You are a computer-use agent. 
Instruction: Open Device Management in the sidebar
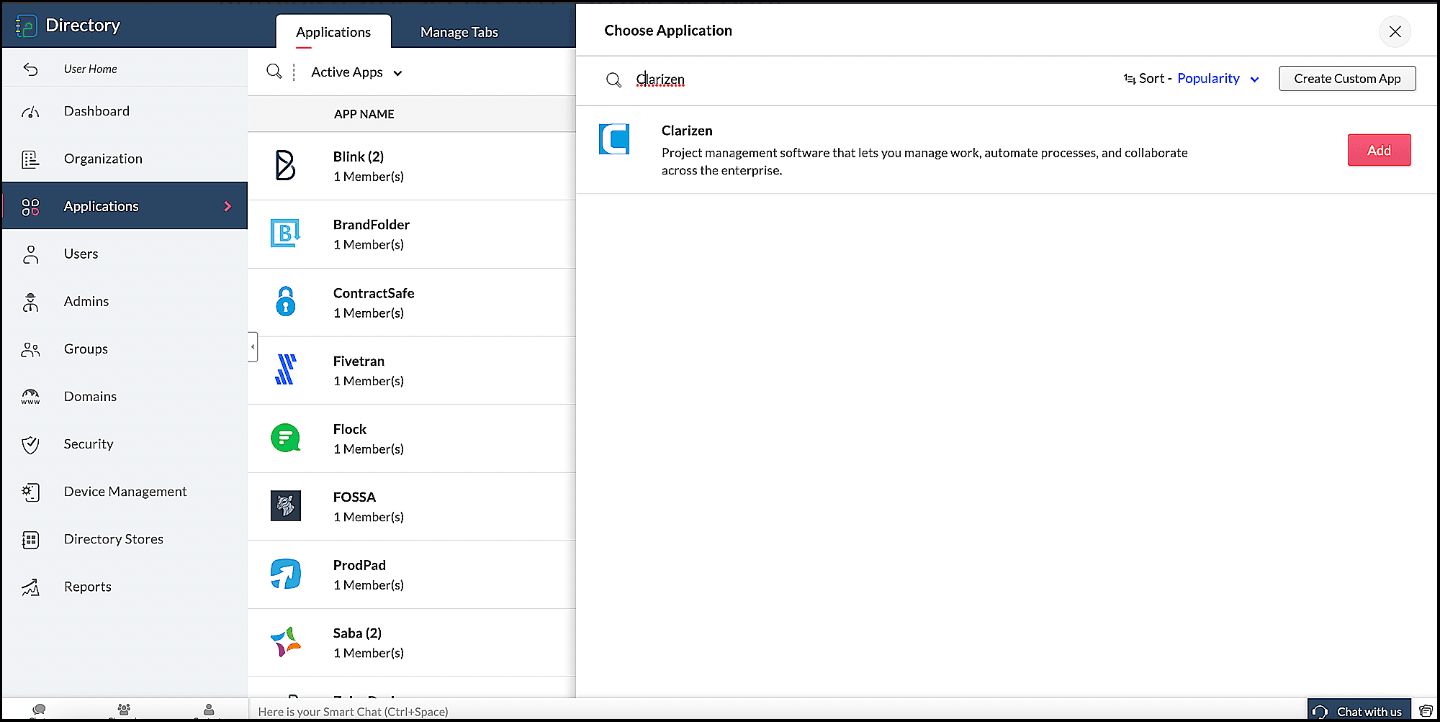tap(124, 492)
